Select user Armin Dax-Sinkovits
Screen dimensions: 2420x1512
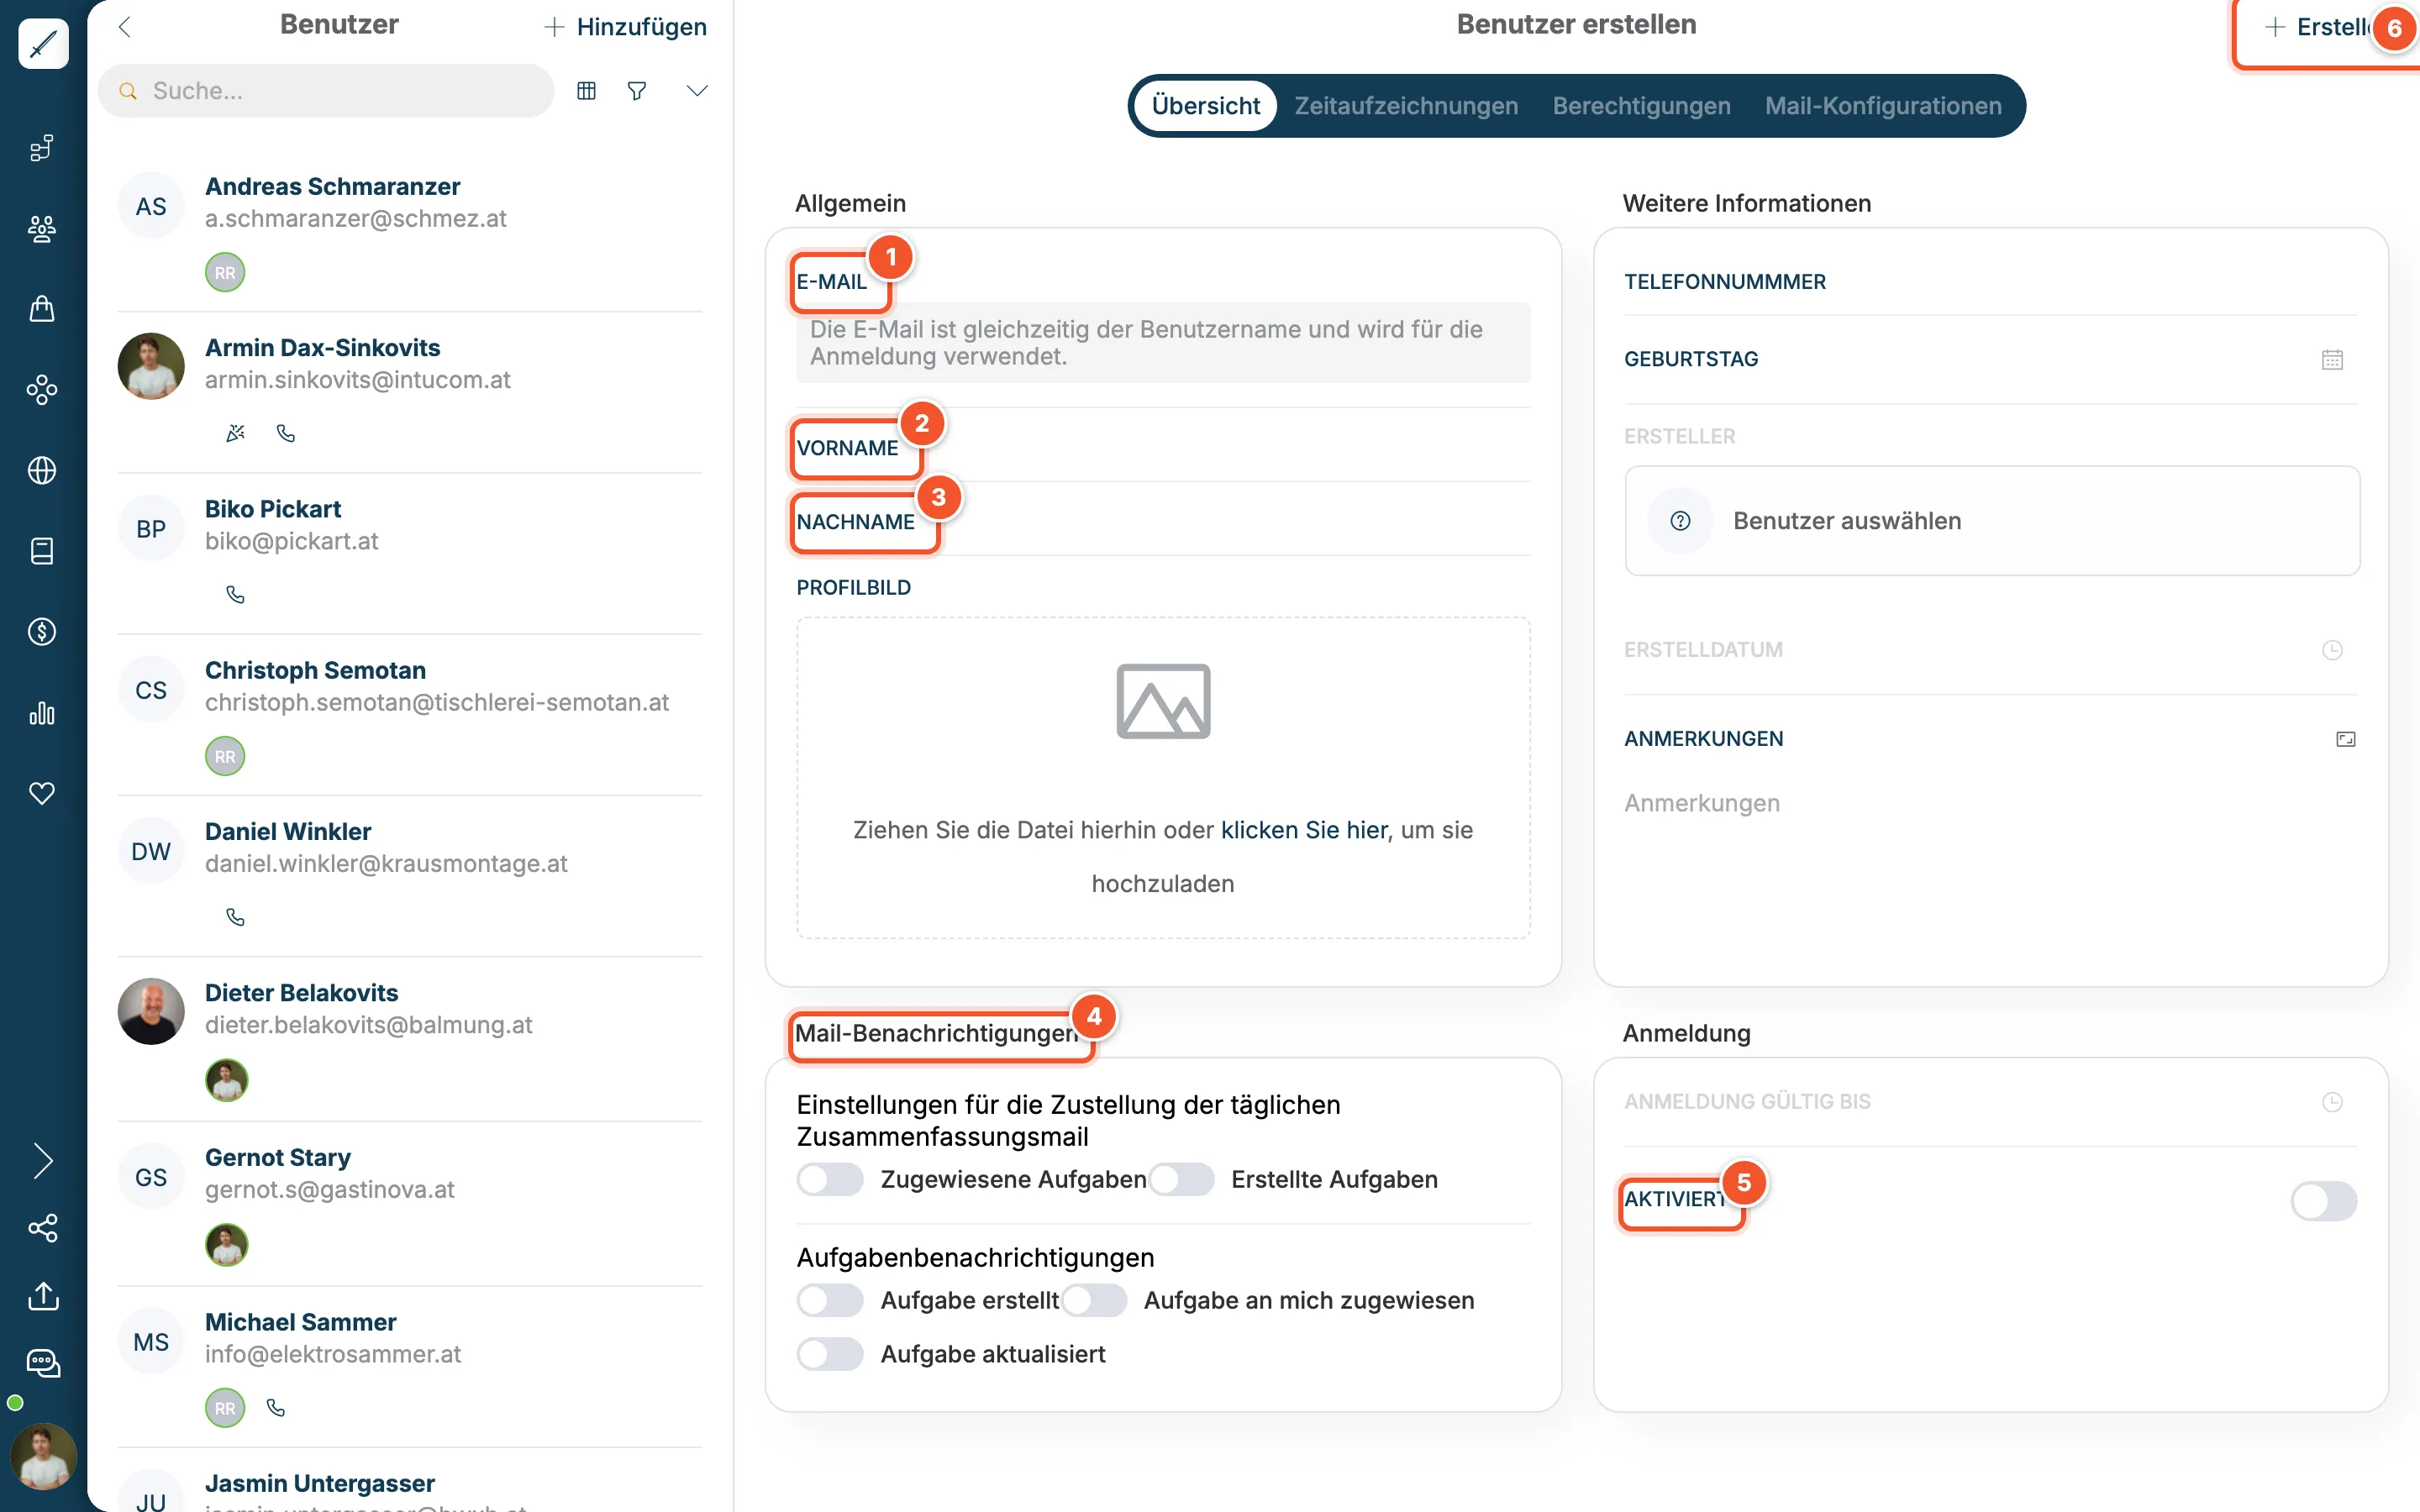pos(410,393)
